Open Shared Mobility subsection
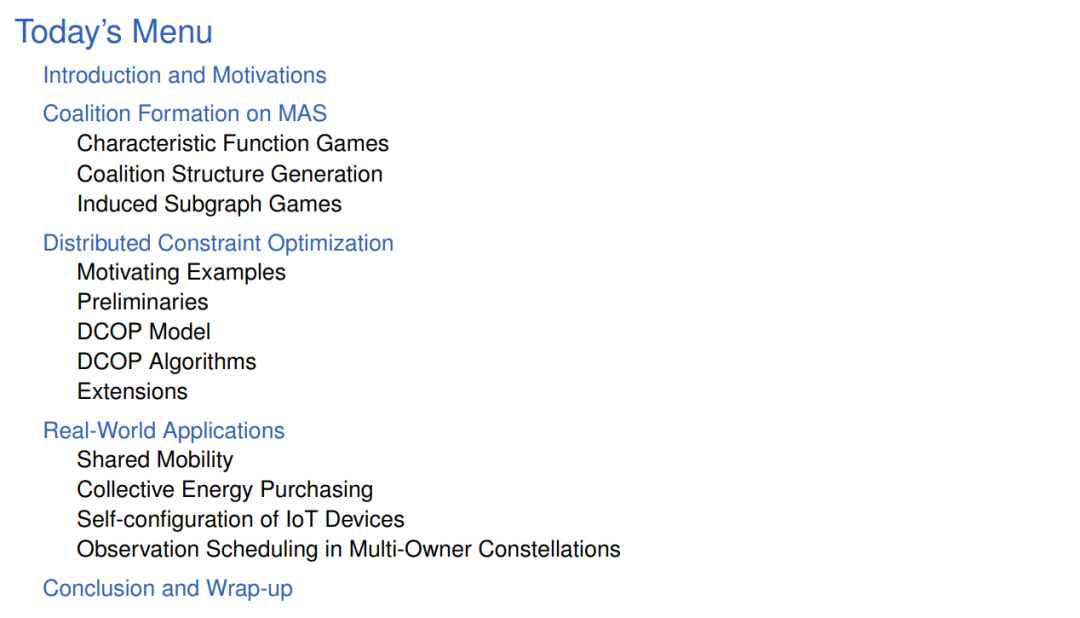The image size is (1080, 618). point(155,460)
